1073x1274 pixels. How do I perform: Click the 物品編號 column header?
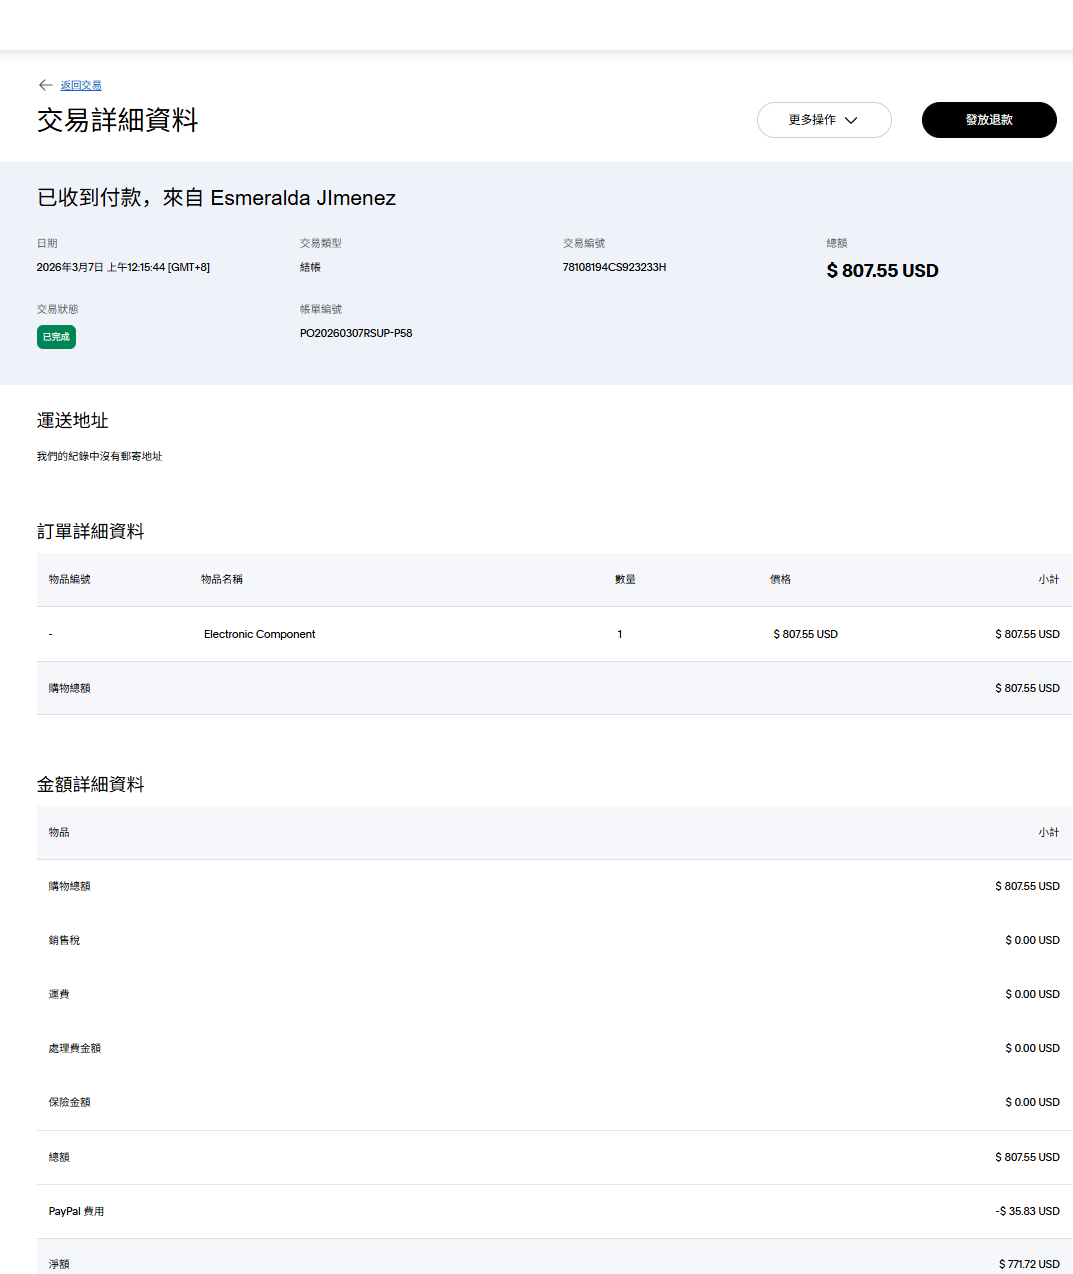(x=70, y=579)
